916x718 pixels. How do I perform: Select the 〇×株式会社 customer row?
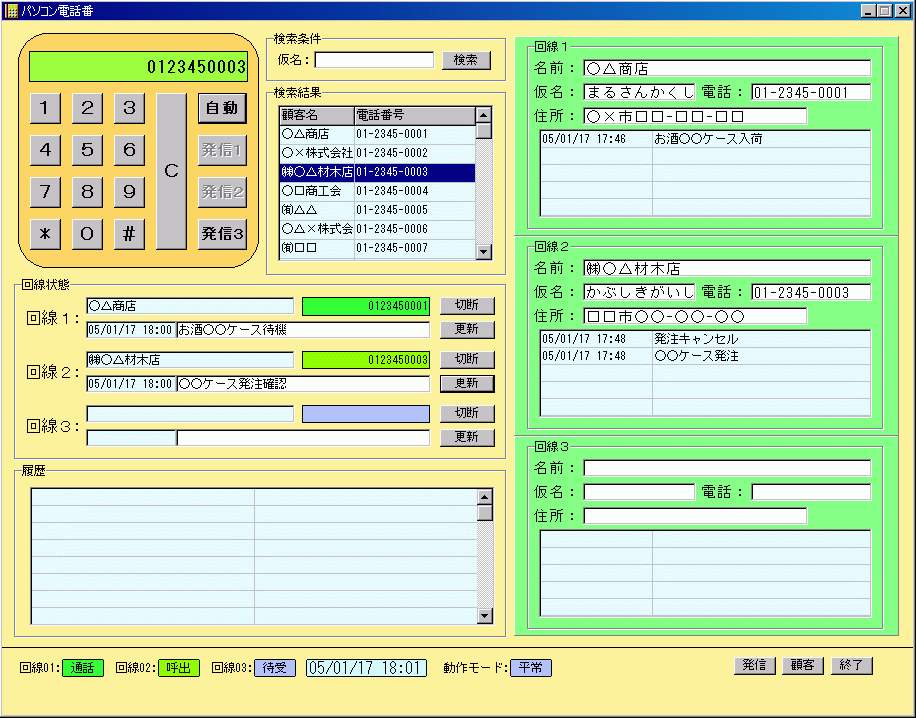(377, 153)
